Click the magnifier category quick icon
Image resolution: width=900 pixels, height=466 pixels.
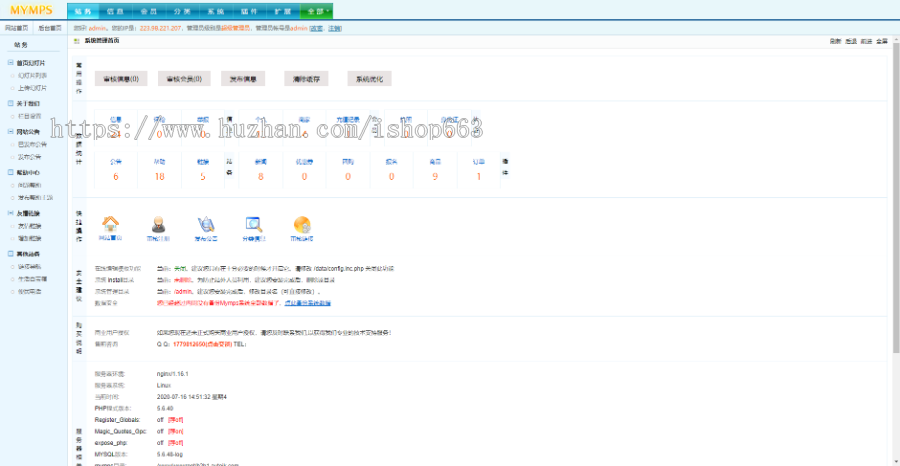(254, 225)
